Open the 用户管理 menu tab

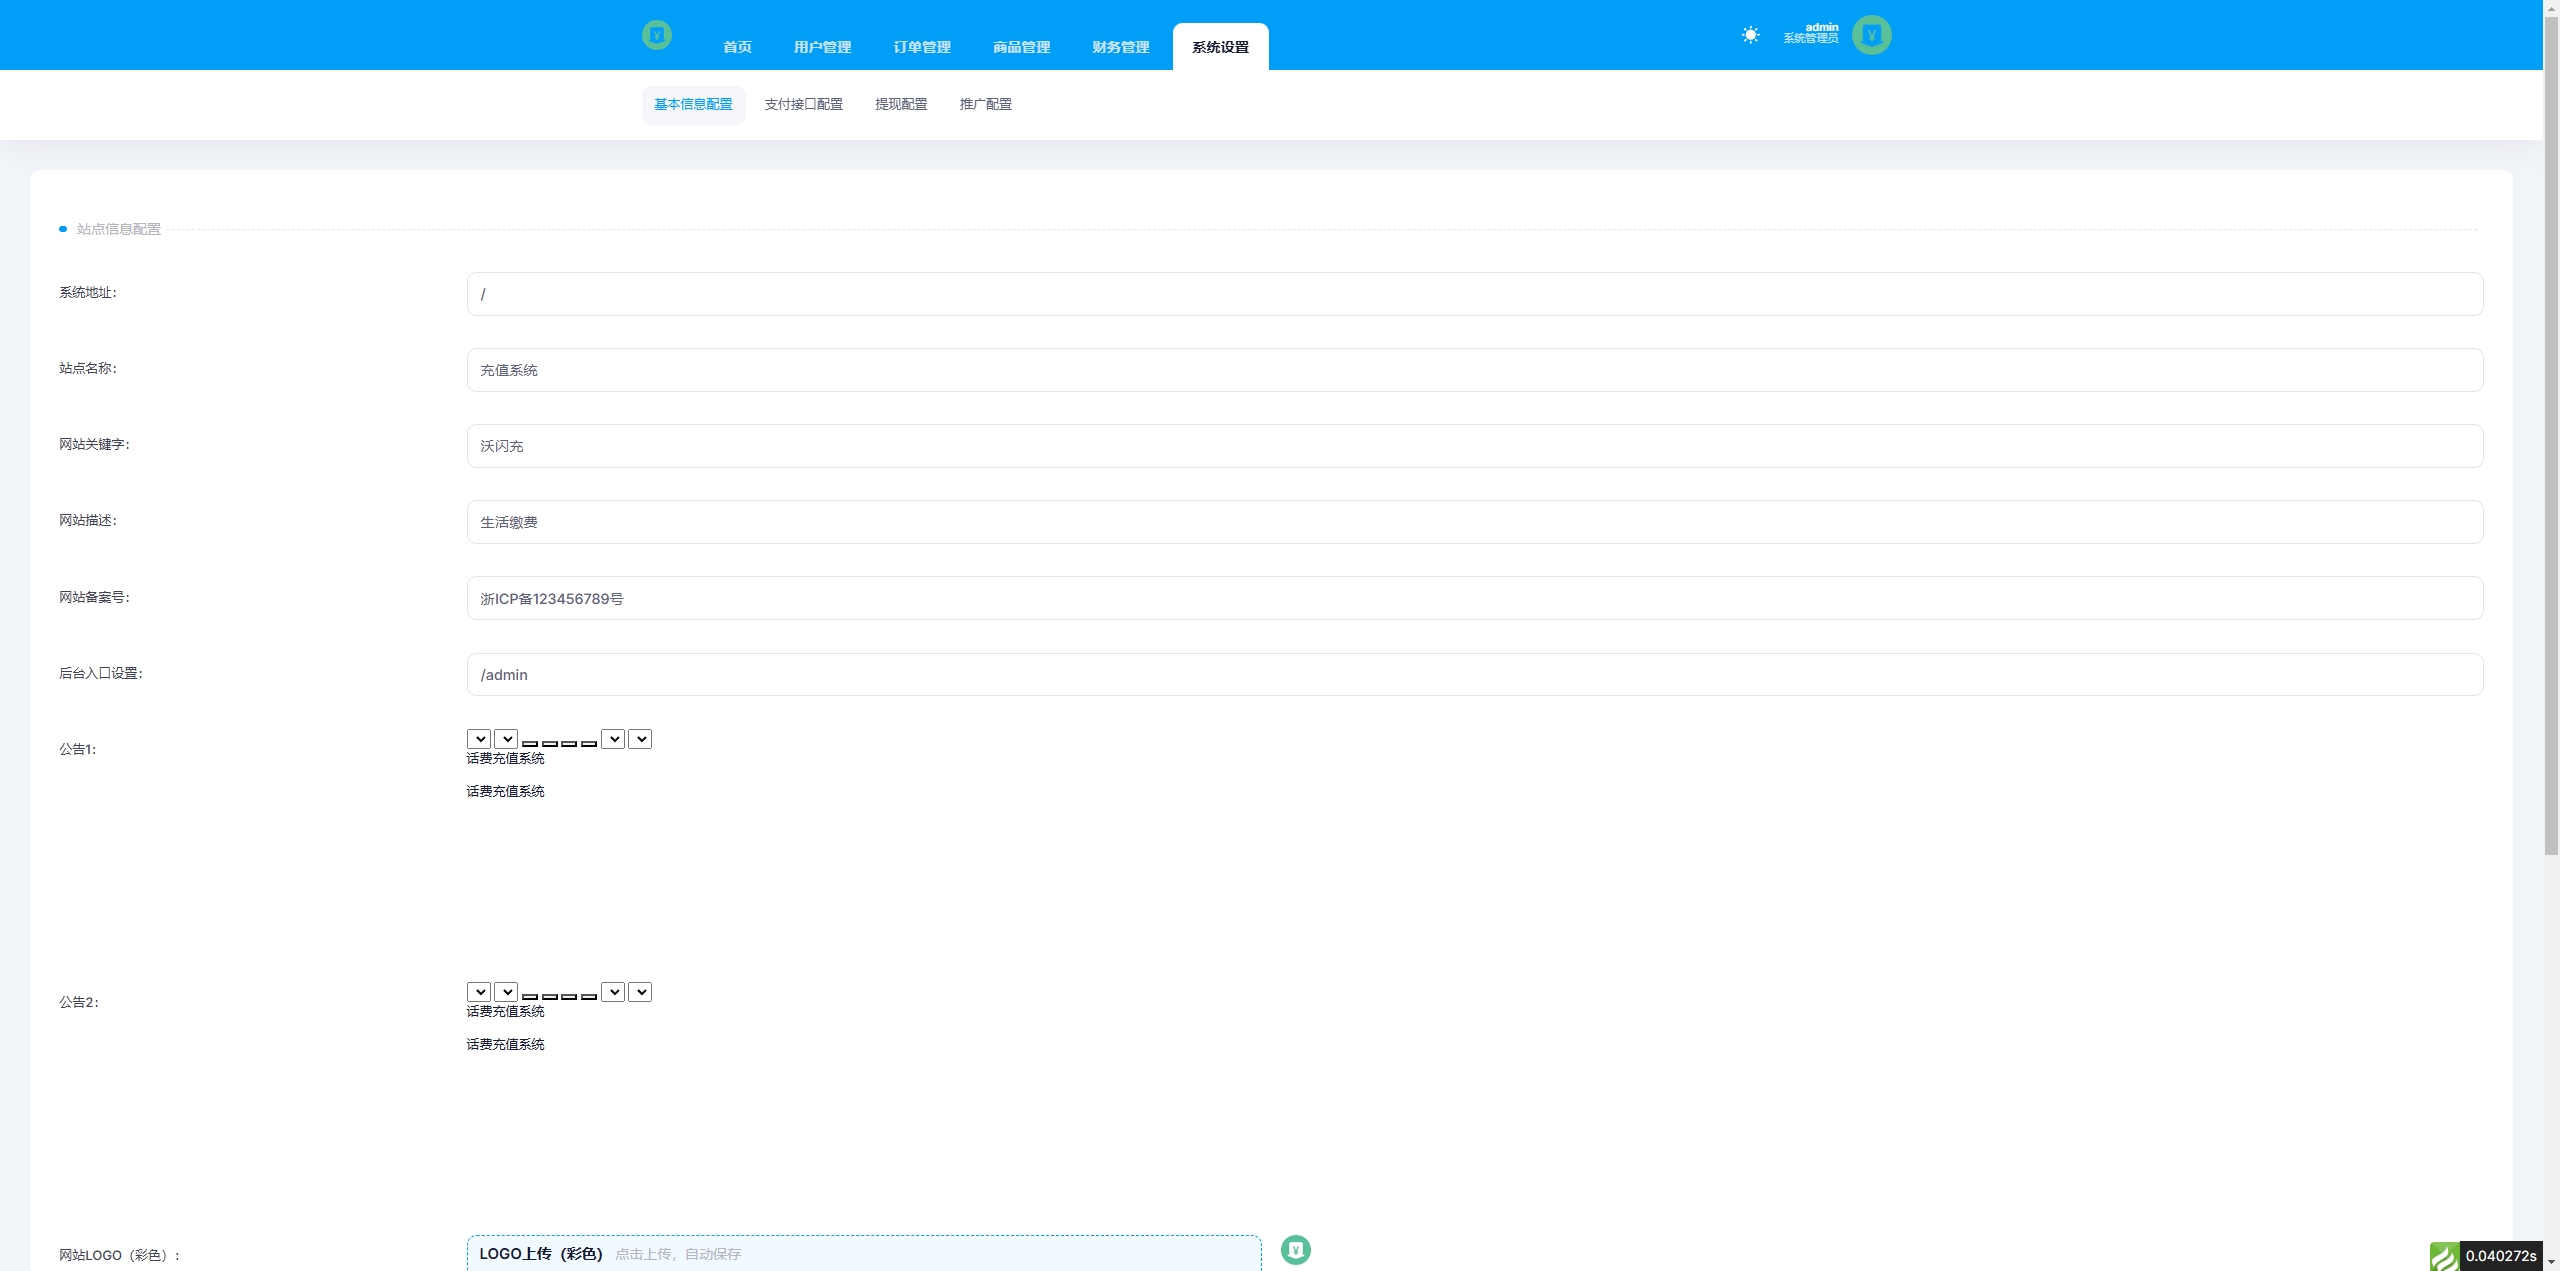coord(822,47)
